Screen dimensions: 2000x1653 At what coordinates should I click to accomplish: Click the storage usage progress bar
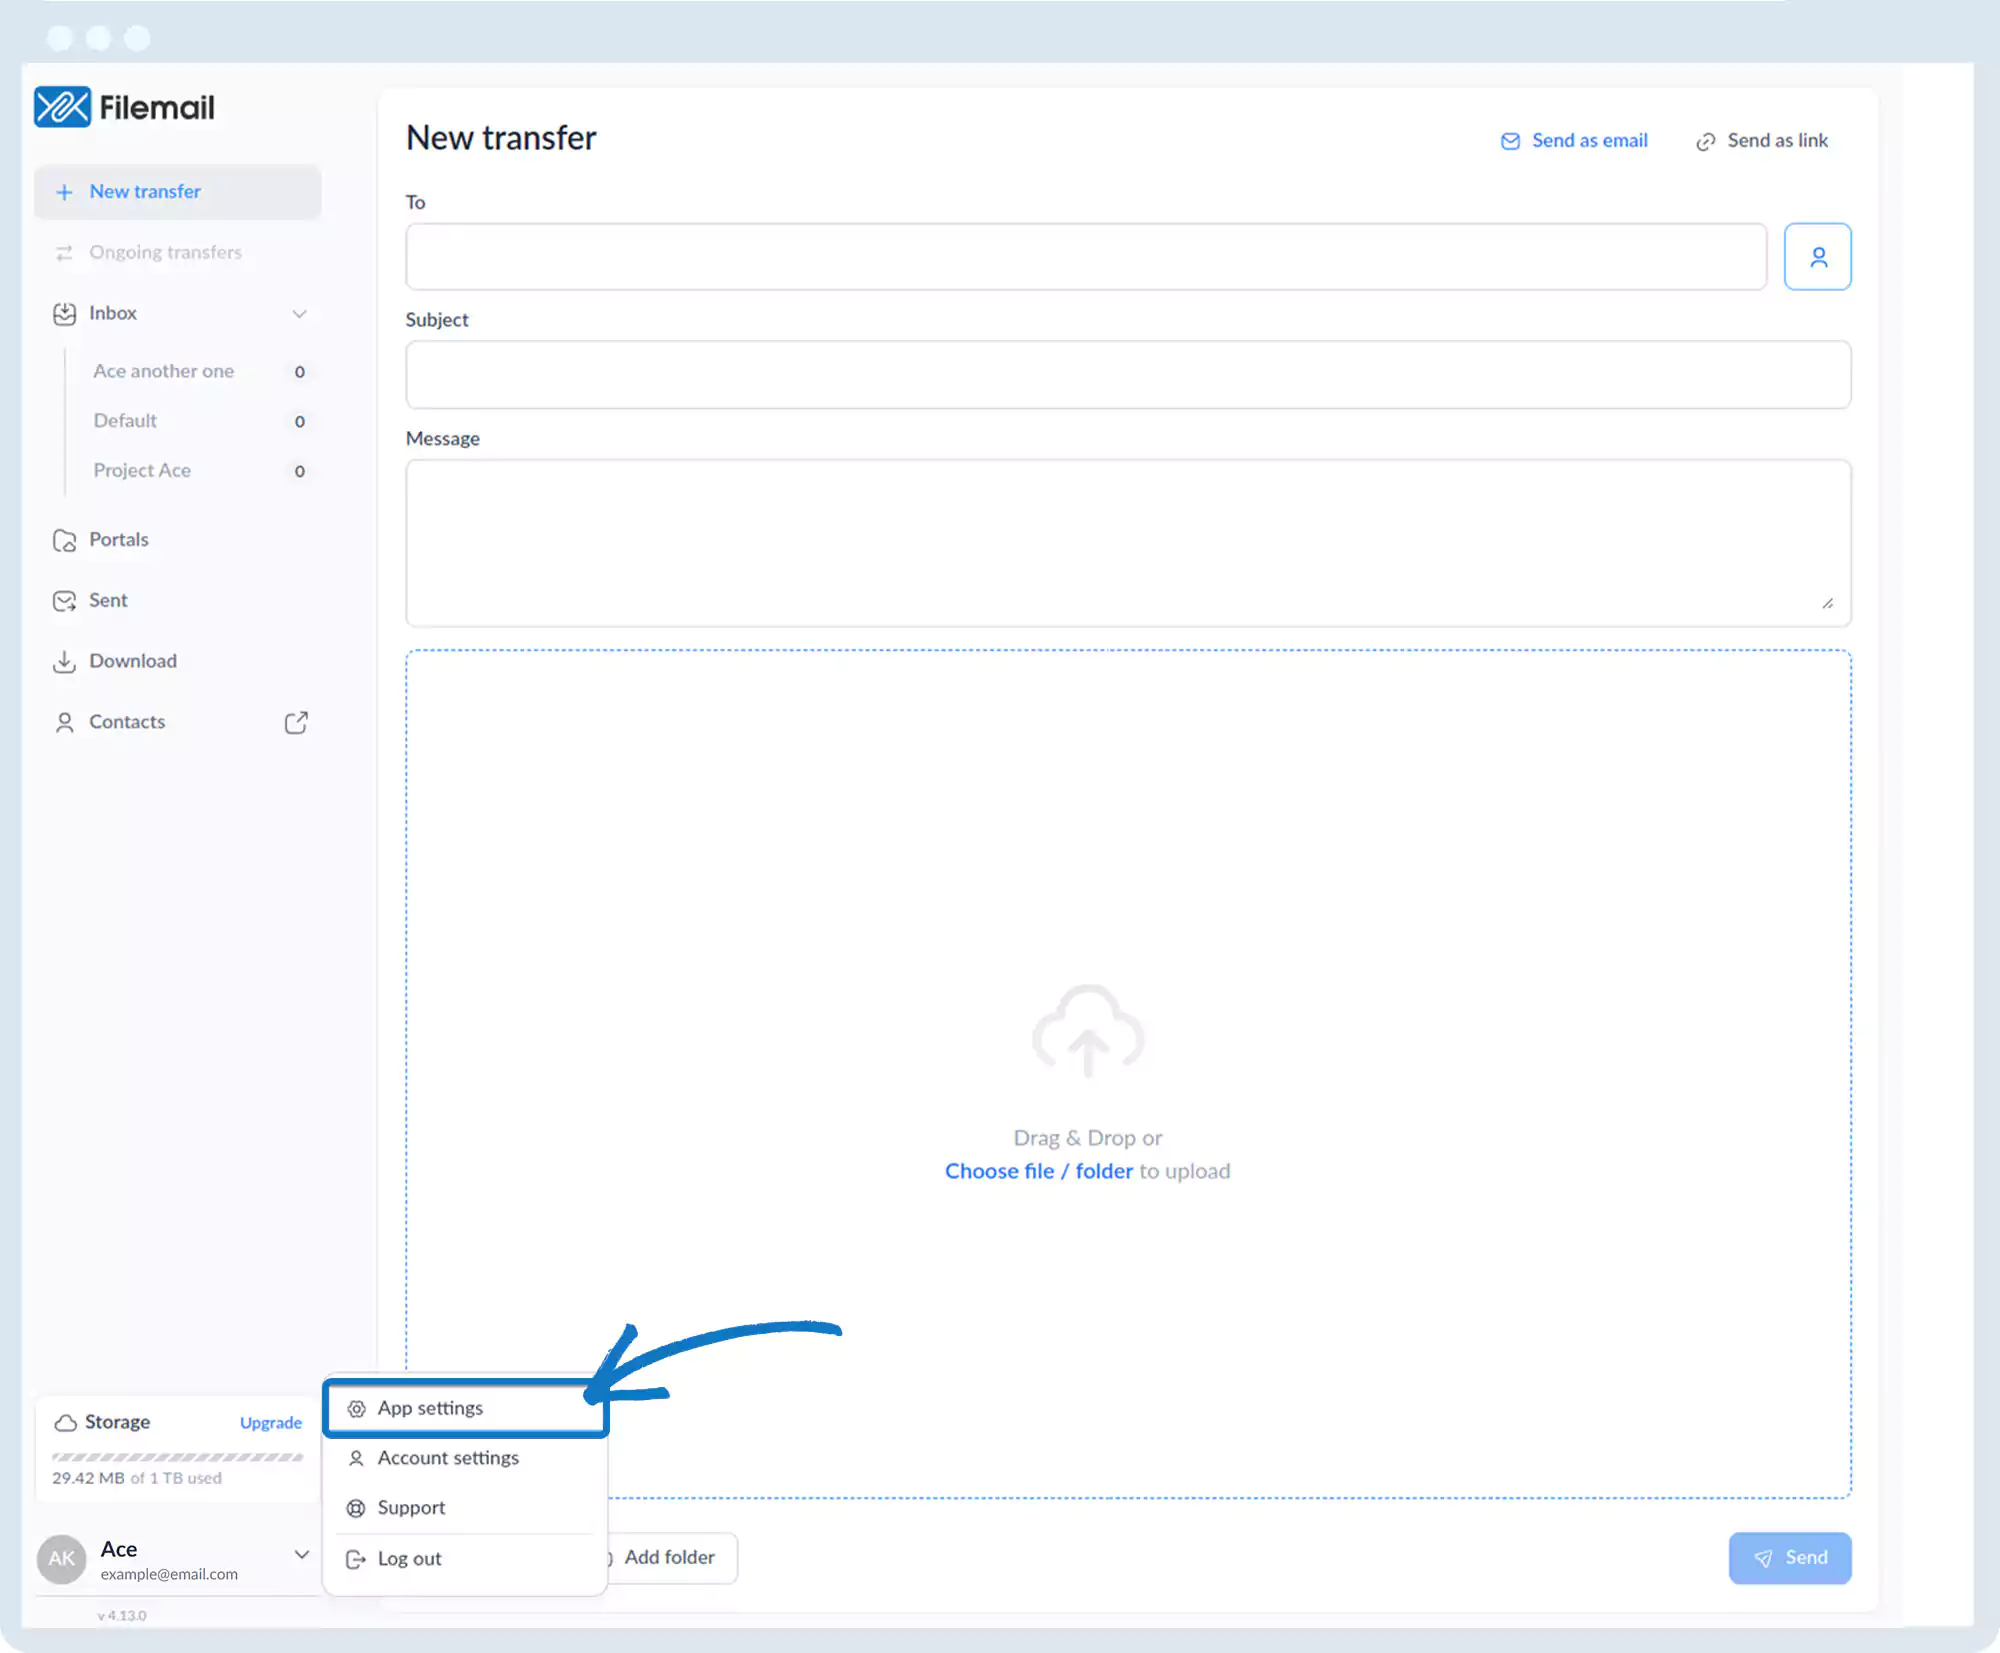click(x=177, y=1457)
